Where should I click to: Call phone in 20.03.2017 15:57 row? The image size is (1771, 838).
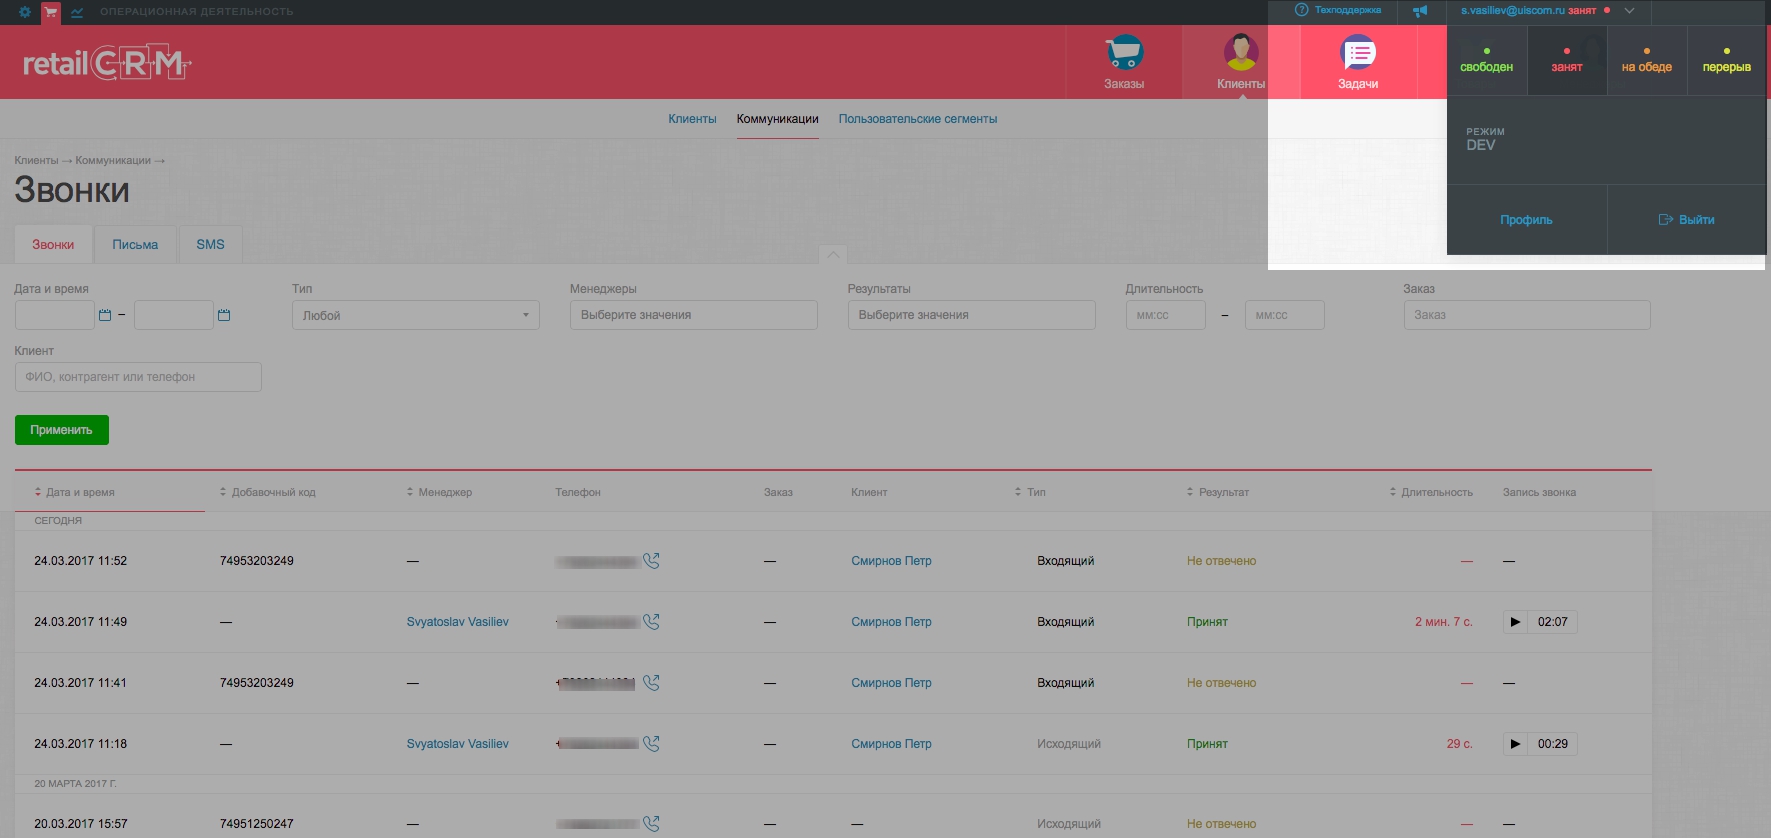tap(651, 824)
